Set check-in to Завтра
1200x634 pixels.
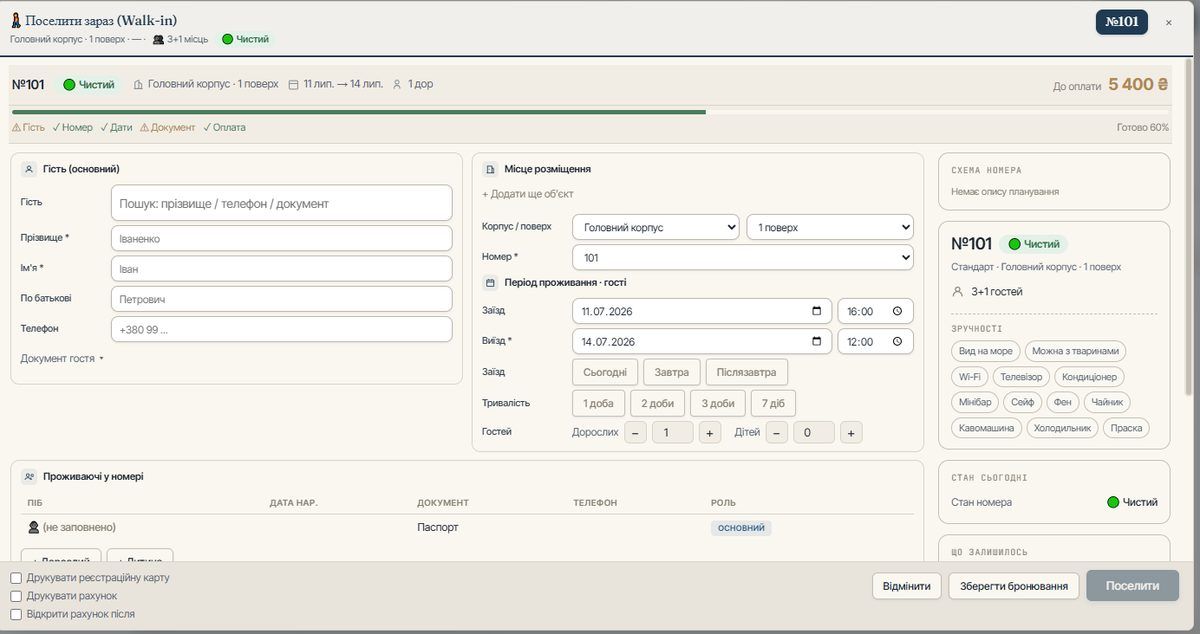671,372
